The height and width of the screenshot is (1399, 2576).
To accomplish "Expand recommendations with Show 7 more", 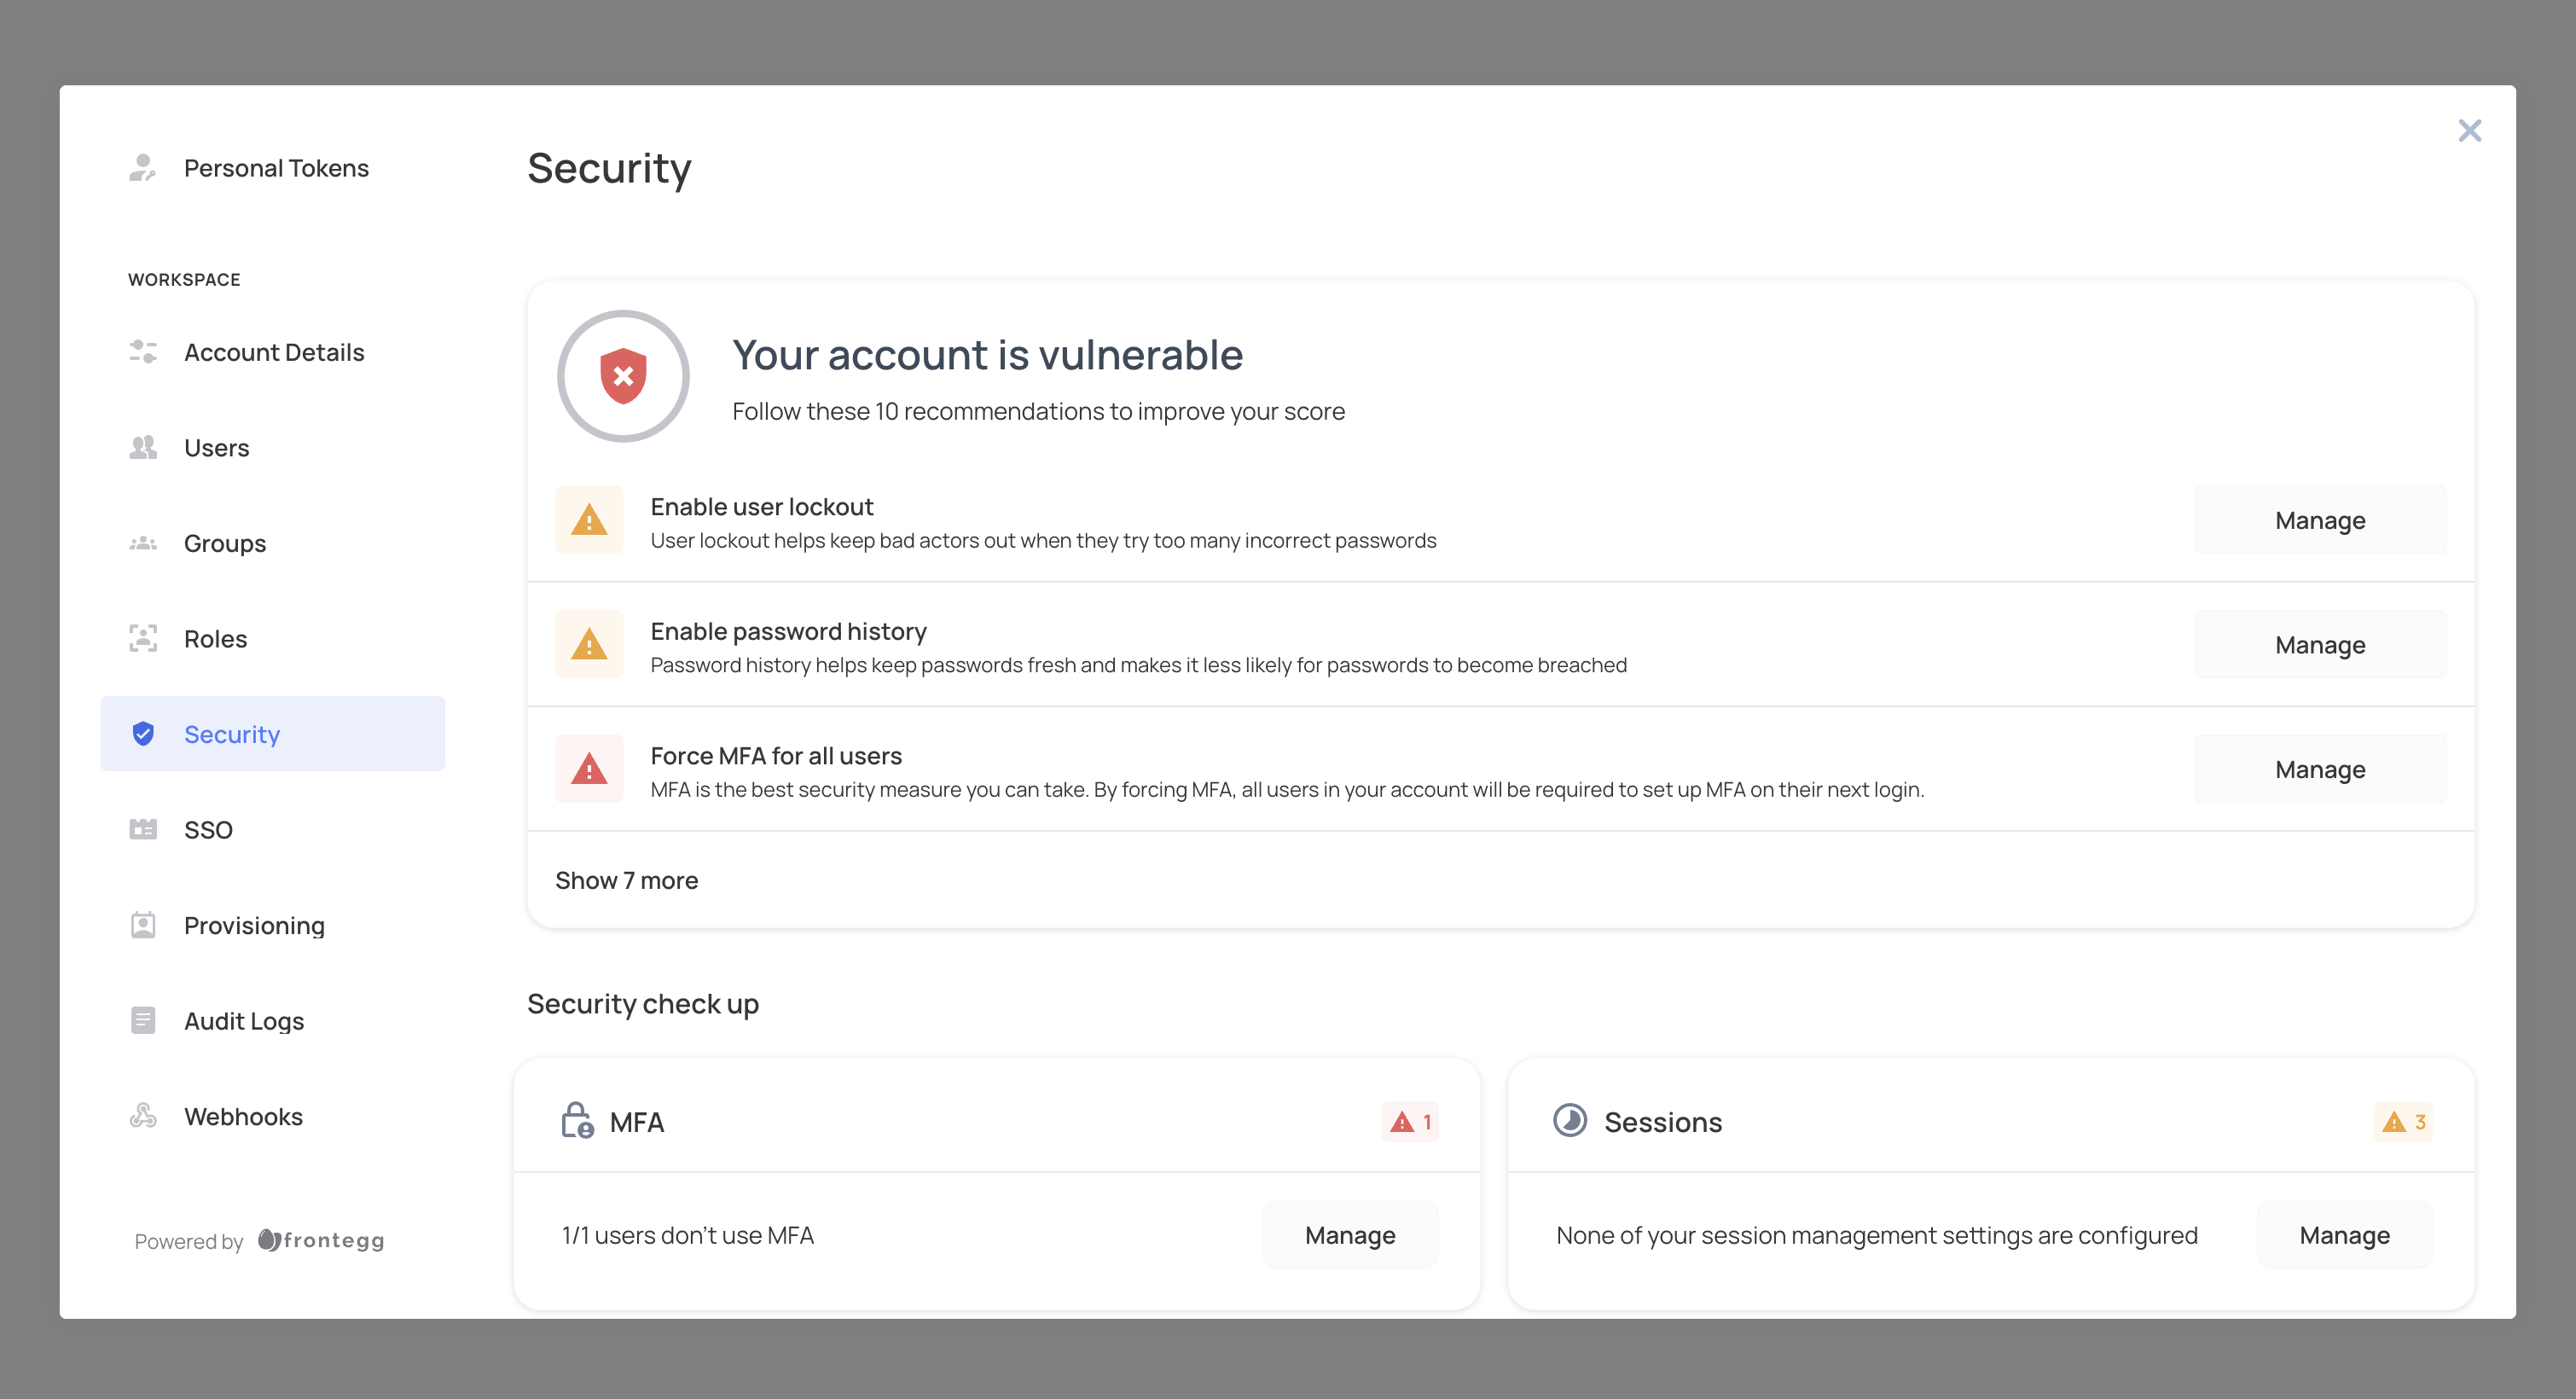I will 626,880.
